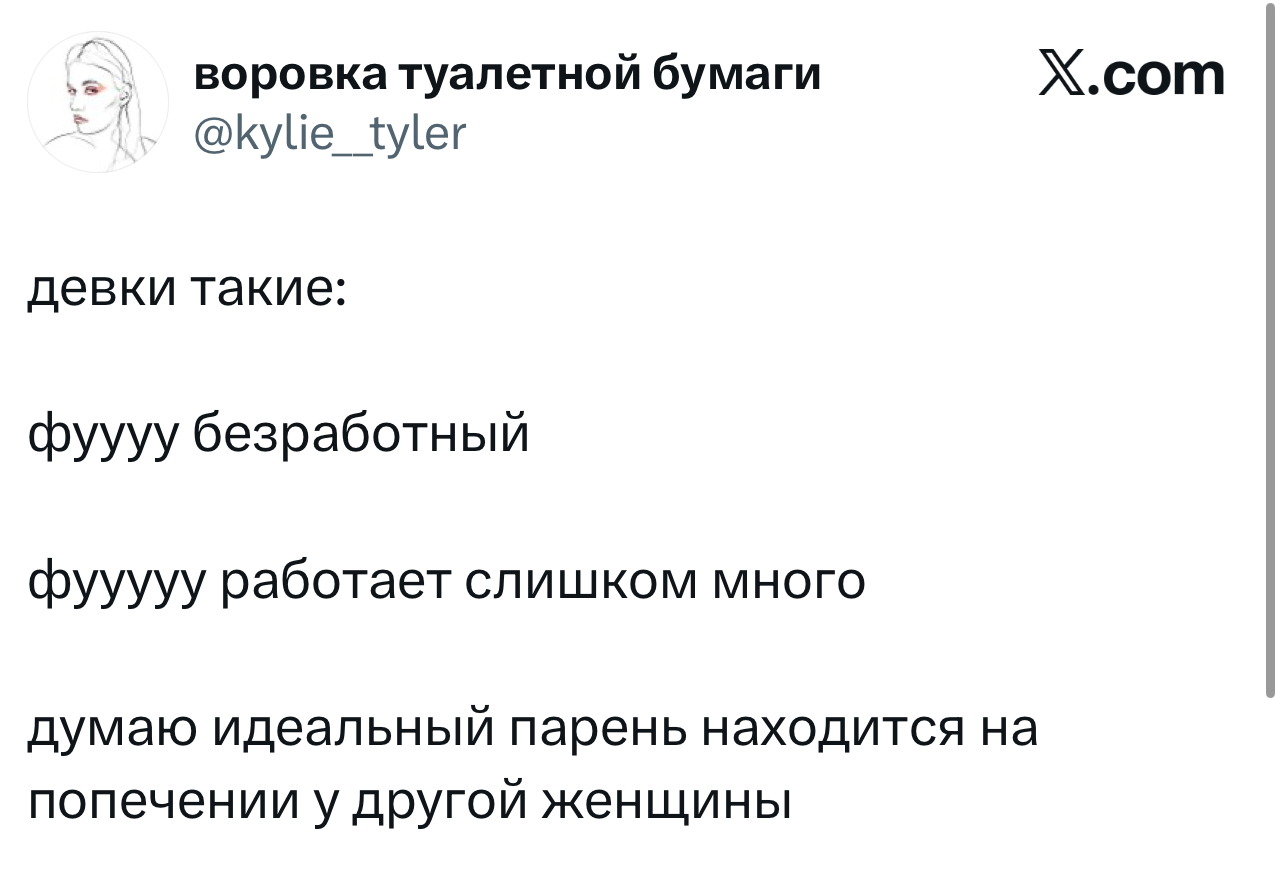Click фууууу before the word работает
Screen dimensions: 1284x873
(115, 582)
